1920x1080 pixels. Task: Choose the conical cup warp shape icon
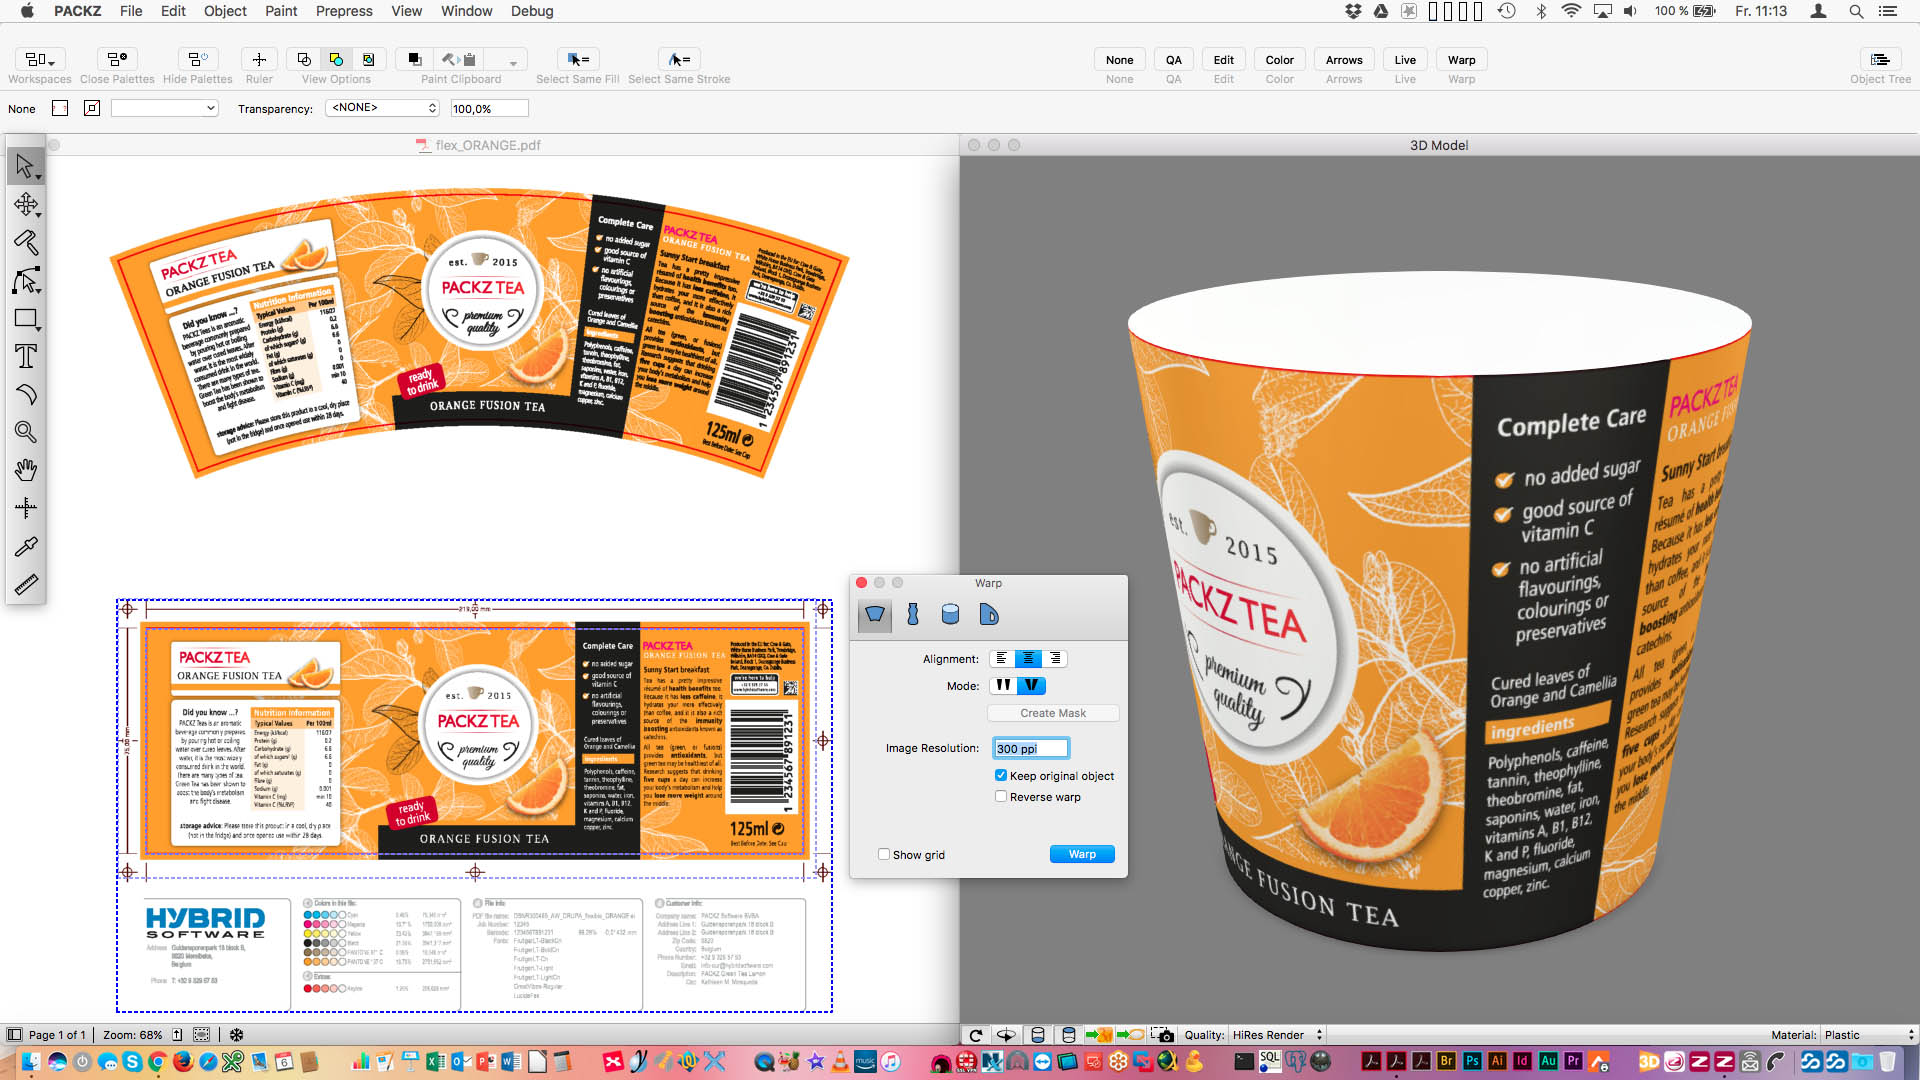pyautogui.click(x=875, y=614)
